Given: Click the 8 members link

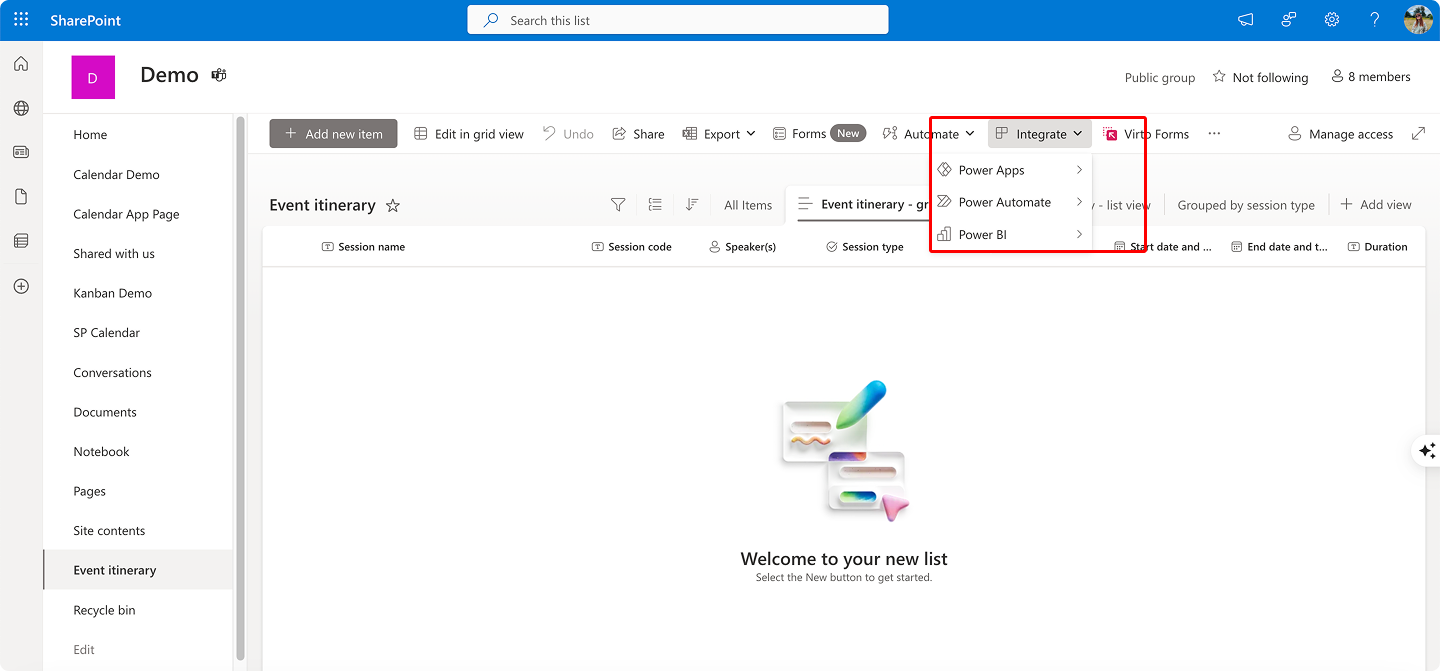Looking at the screenshot, I should 1371,77.
